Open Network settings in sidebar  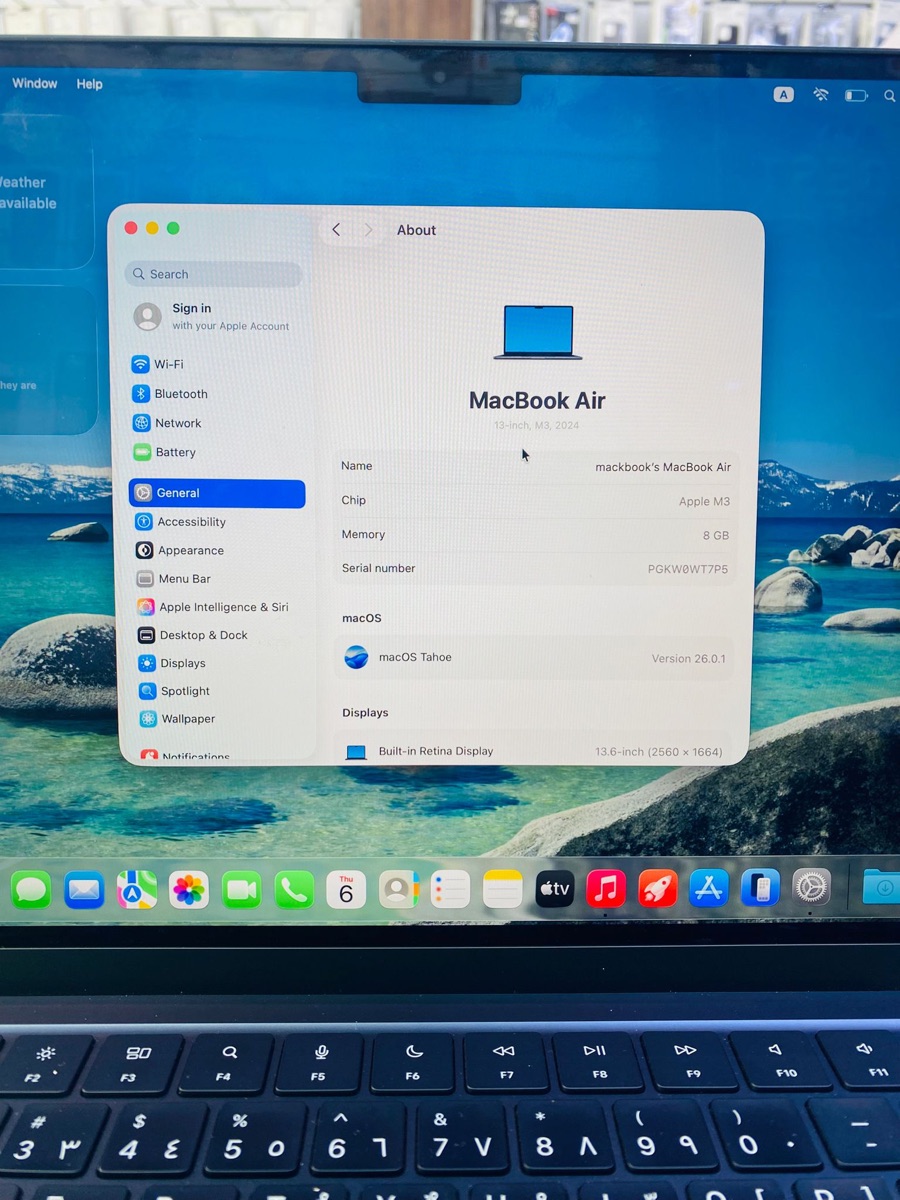[x=167, y=423]
